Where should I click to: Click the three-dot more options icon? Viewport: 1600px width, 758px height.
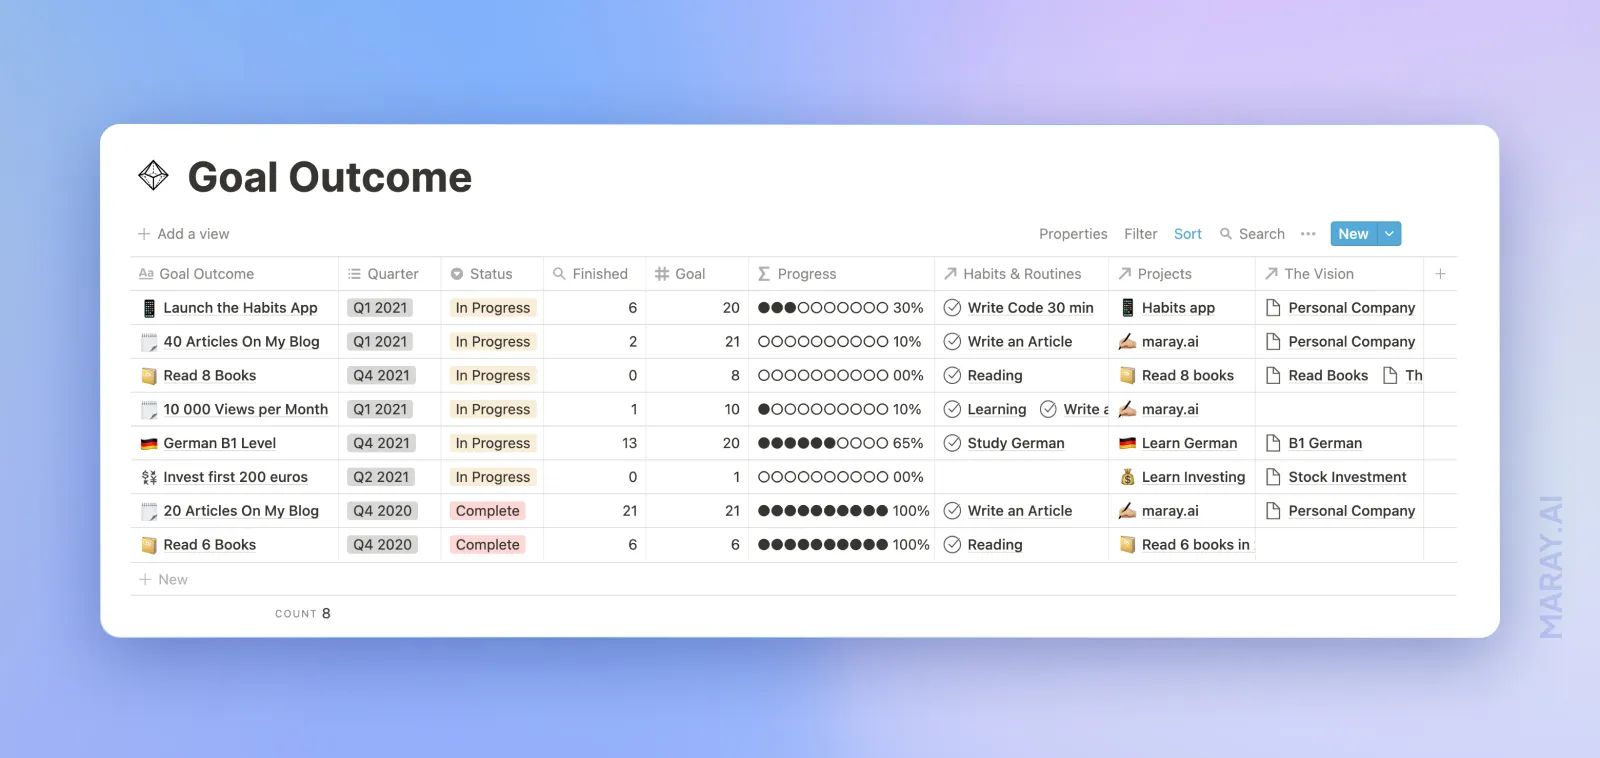[1308, 234]
